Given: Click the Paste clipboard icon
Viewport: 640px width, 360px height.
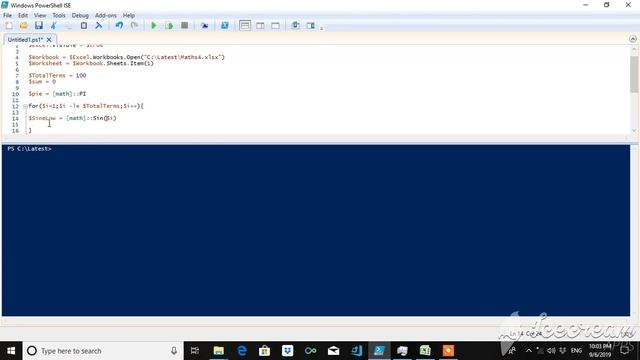Looking at the screenshot, I should click(x=84, y=25).
